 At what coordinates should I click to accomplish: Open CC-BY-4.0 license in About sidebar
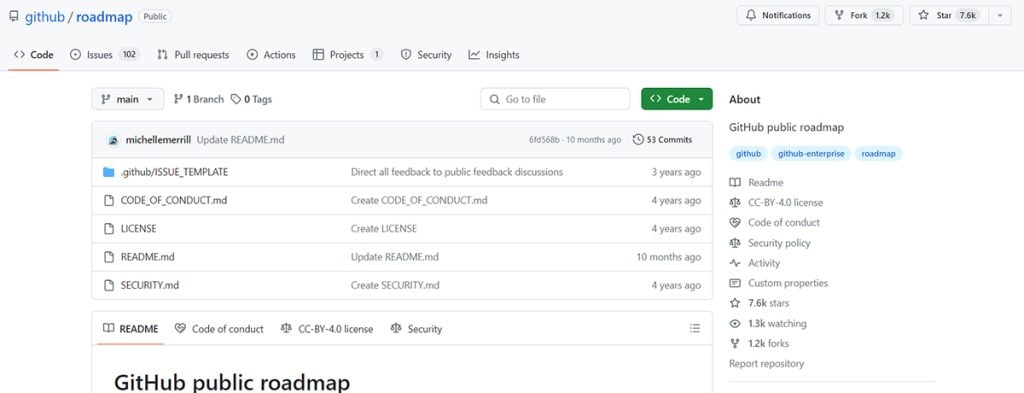(x=776, y=203)
